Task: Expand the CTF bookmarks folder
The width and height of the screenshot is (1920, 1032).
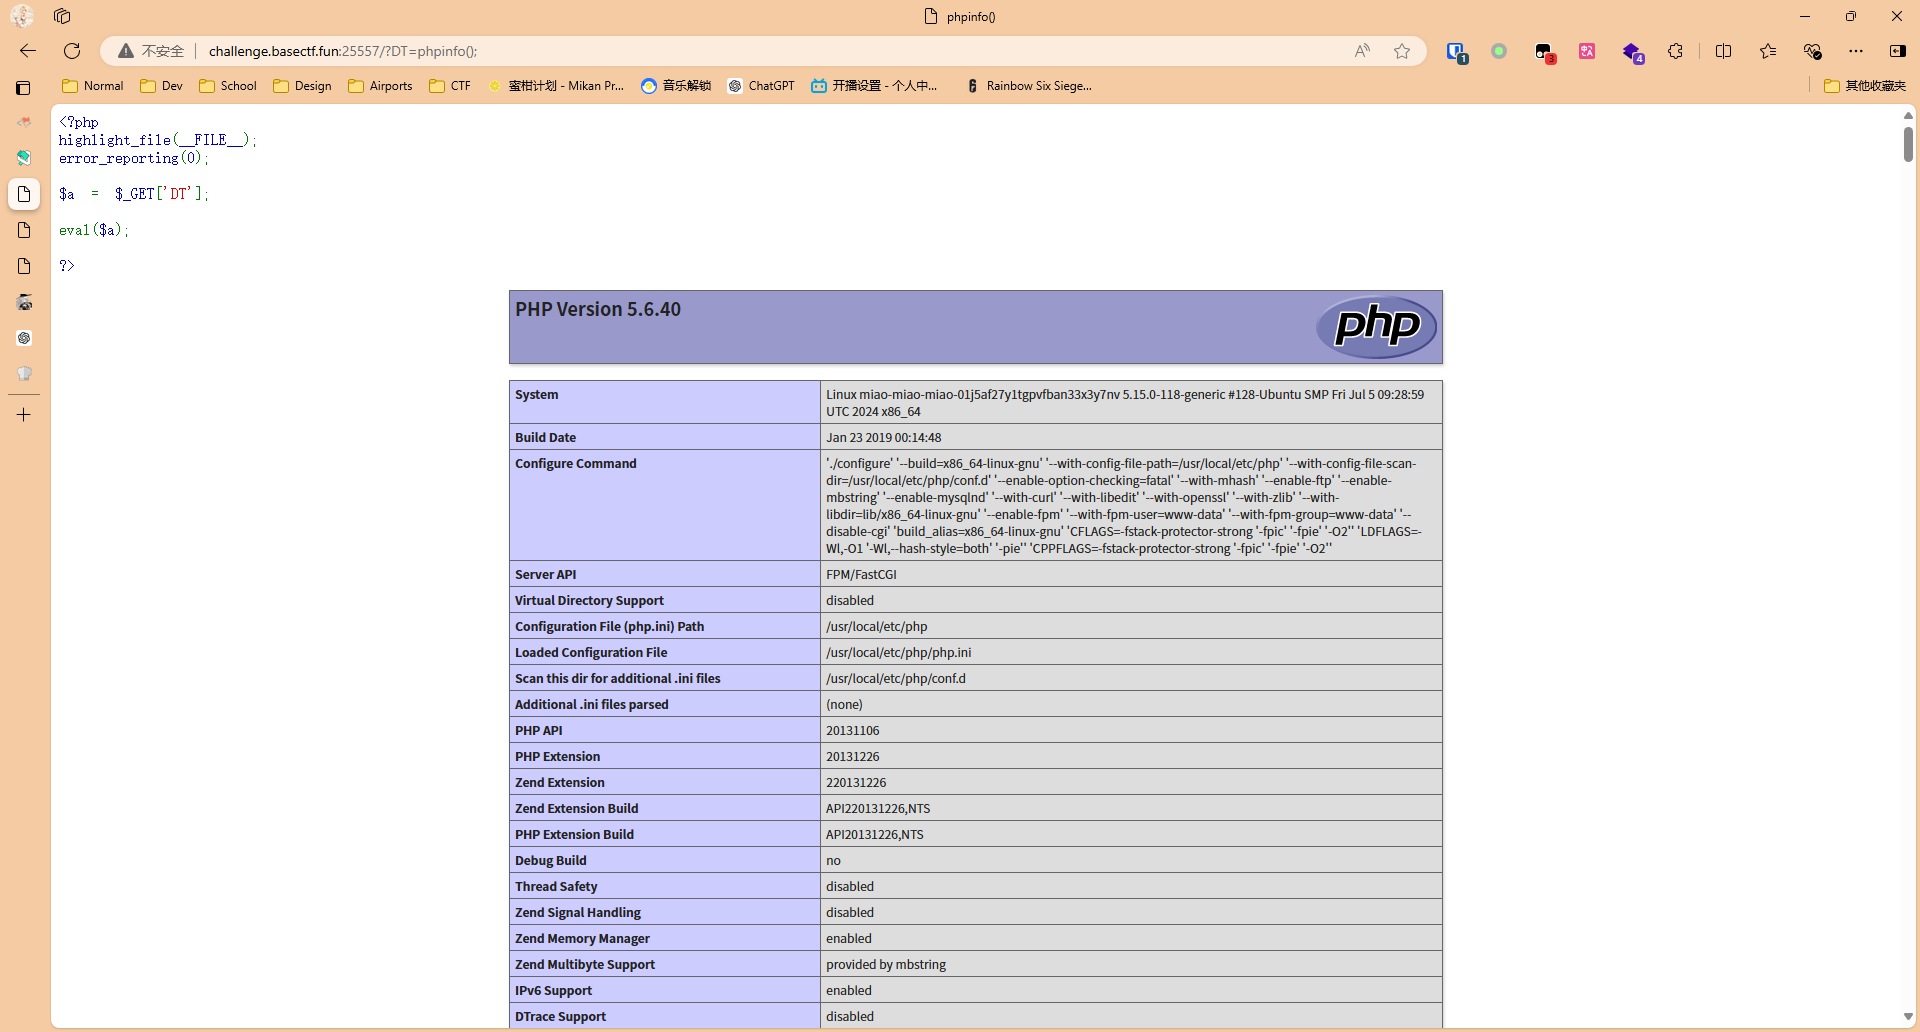Action: click(x=450, y=86)
